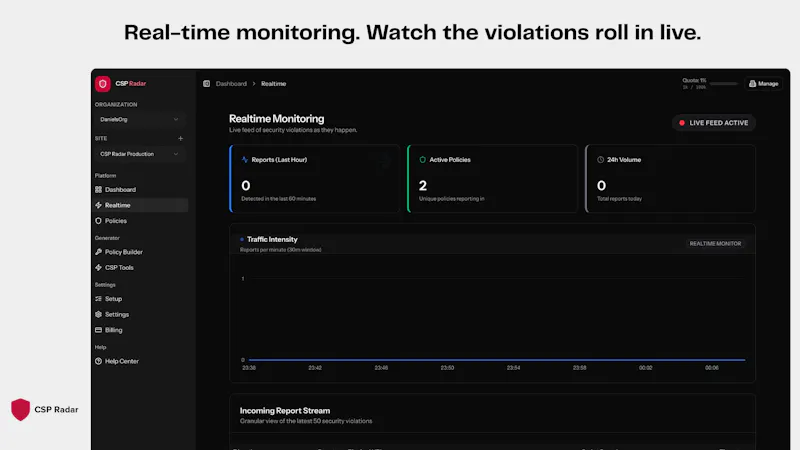The height and width of the screenshot is (450, 800).
Task: Click the shield icon on Active Policies card
Action: point(422,160)
